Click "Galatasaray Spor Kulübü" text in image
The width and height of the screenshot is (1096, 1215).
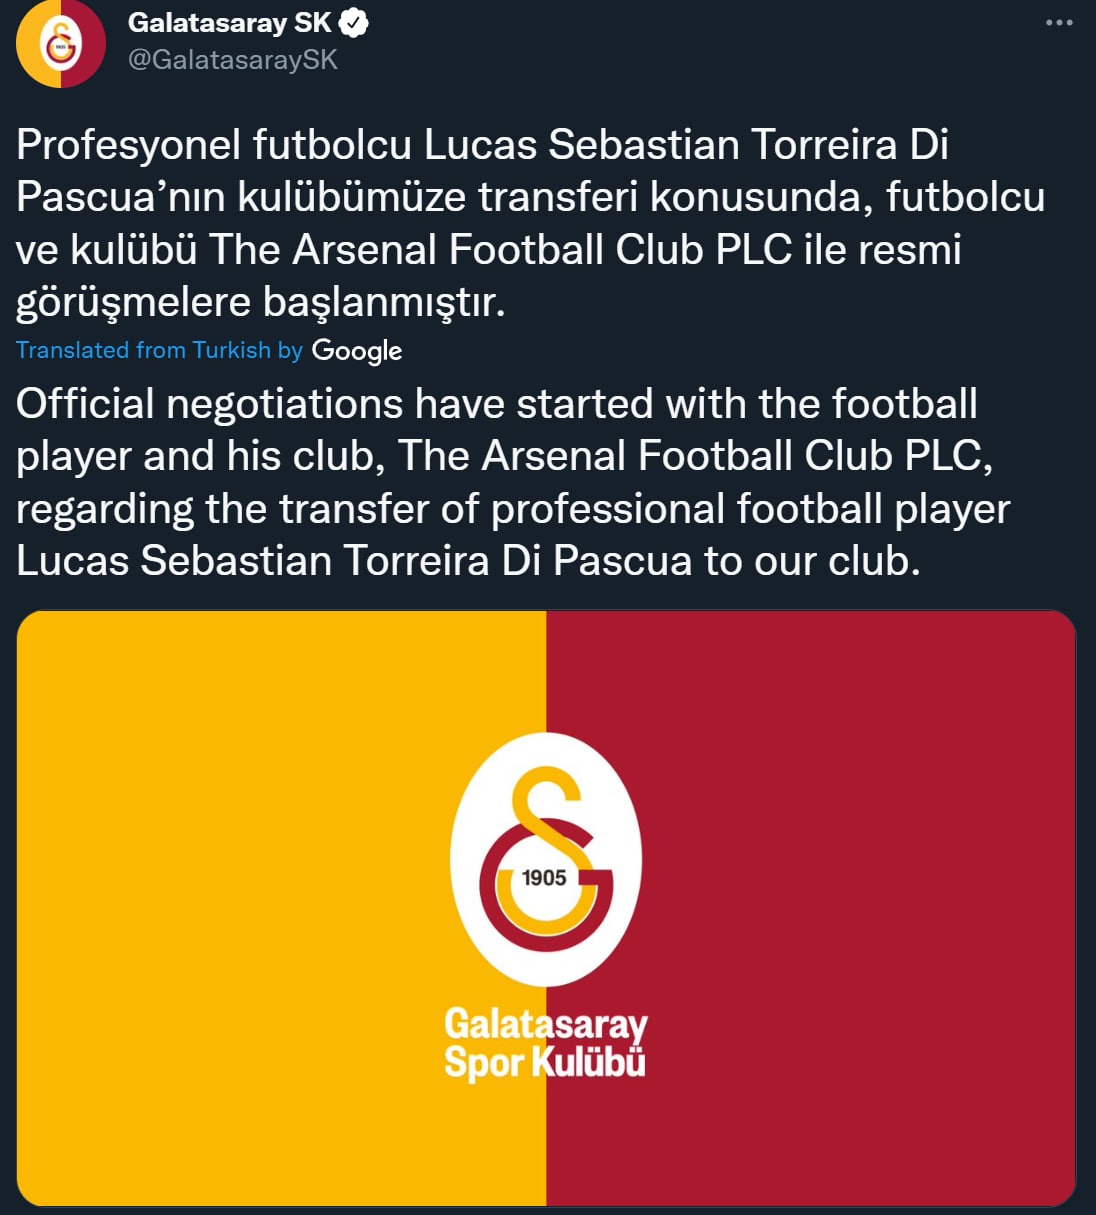click(x=546, y=1043)
